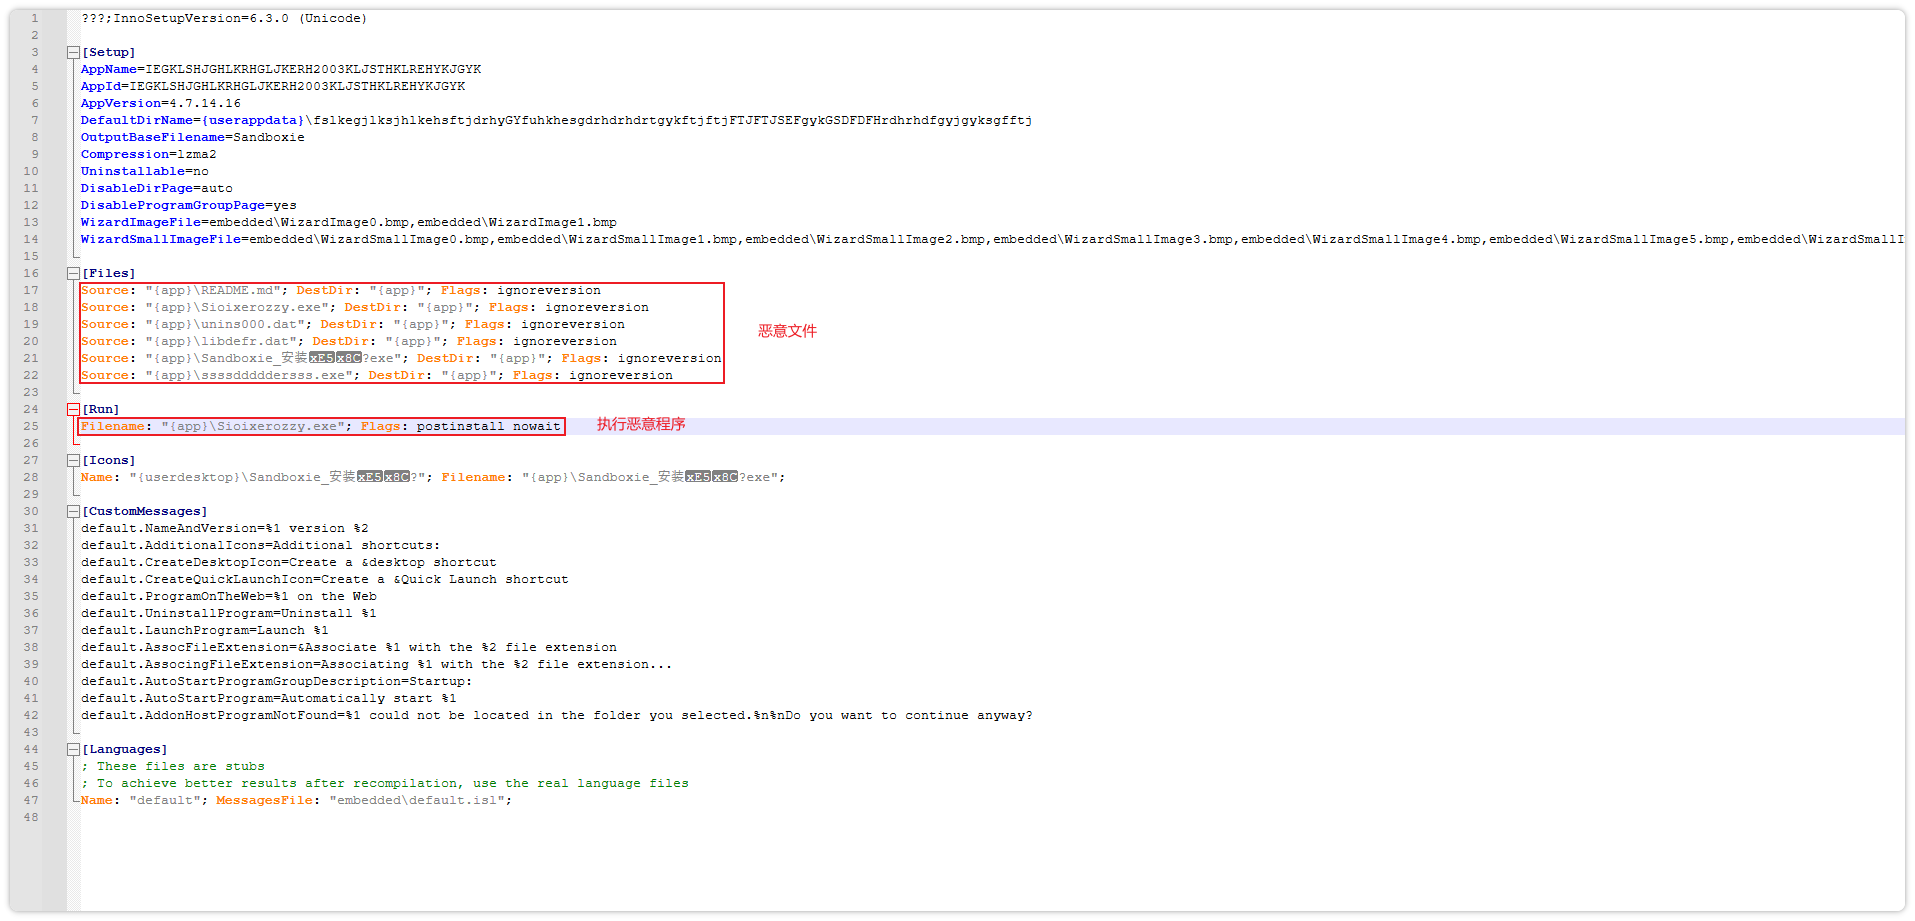Screen dimensions: 1915x921
Task: Place cursor on the AppName line
Action: tap(281, 69)
